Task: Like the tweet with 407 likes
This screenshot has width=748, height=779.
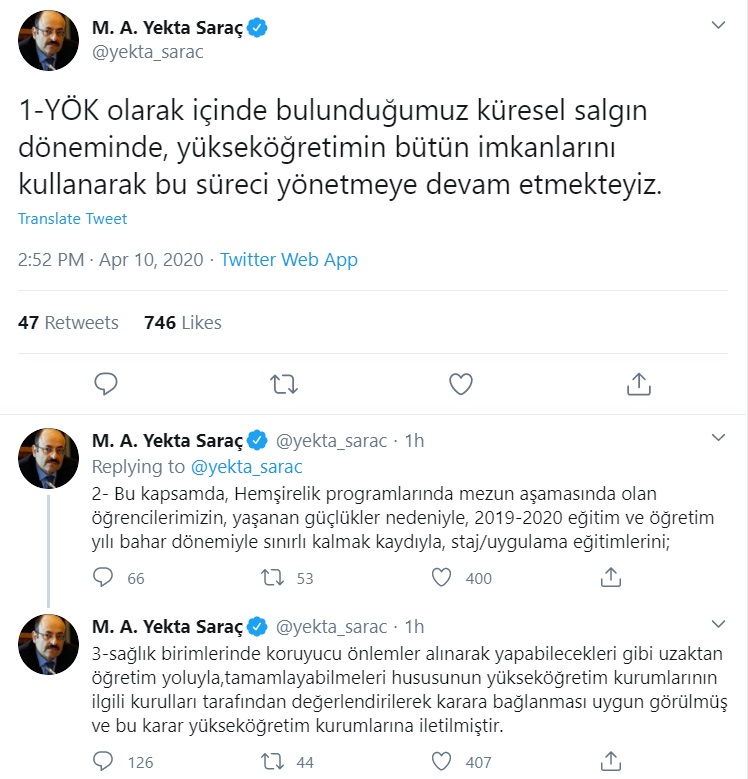Action: (442, 761)
